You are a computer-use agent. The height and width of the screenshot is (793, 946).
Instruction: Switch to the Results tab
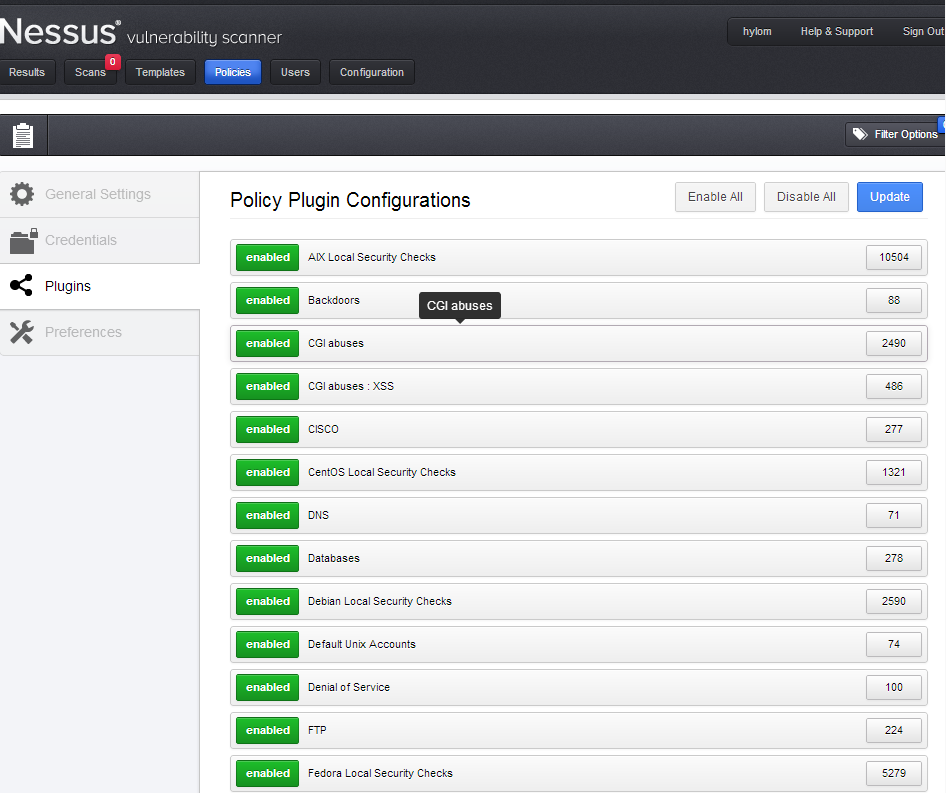click(x=27, y=72)
